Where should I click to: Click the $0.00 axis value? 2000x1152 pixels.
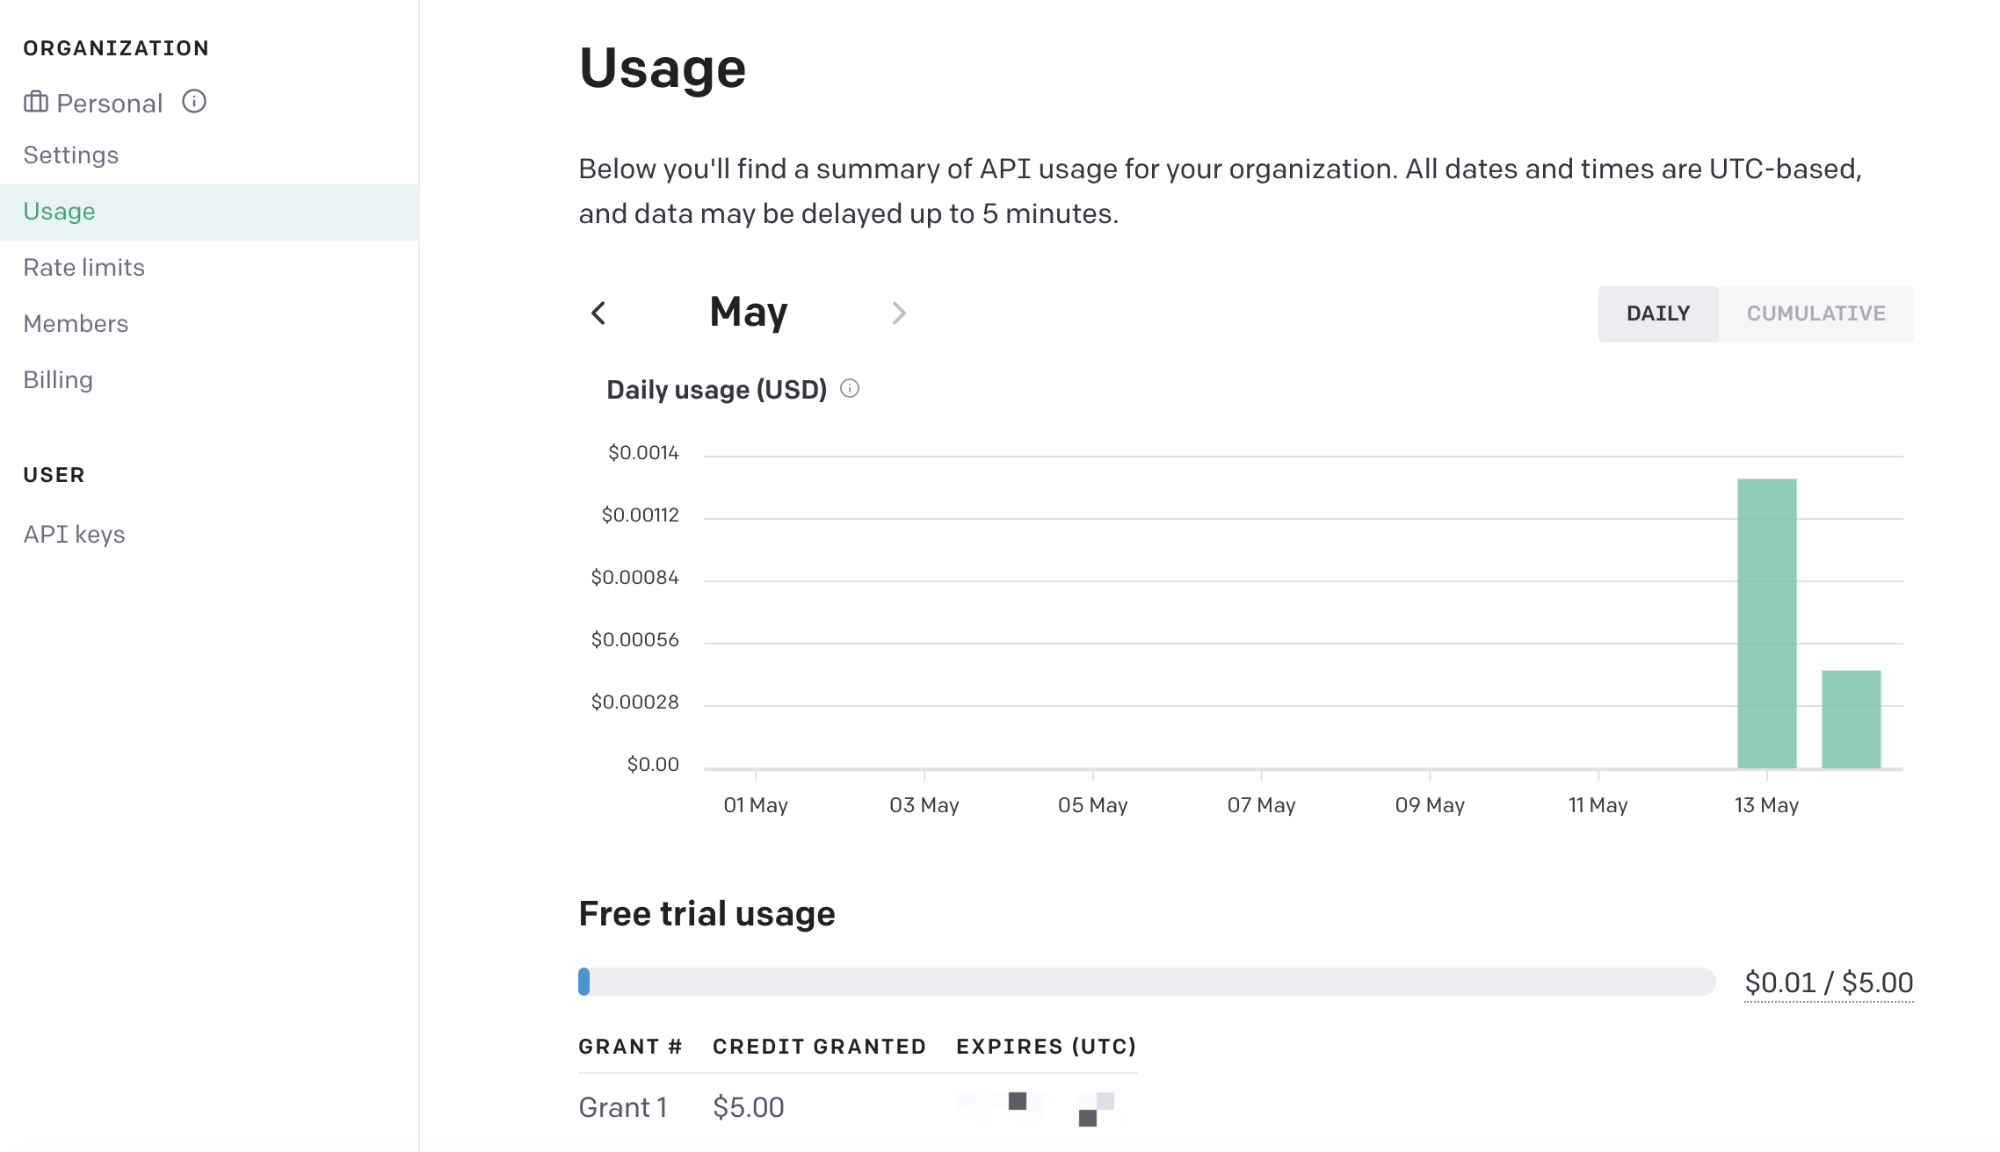coord(653,765)
